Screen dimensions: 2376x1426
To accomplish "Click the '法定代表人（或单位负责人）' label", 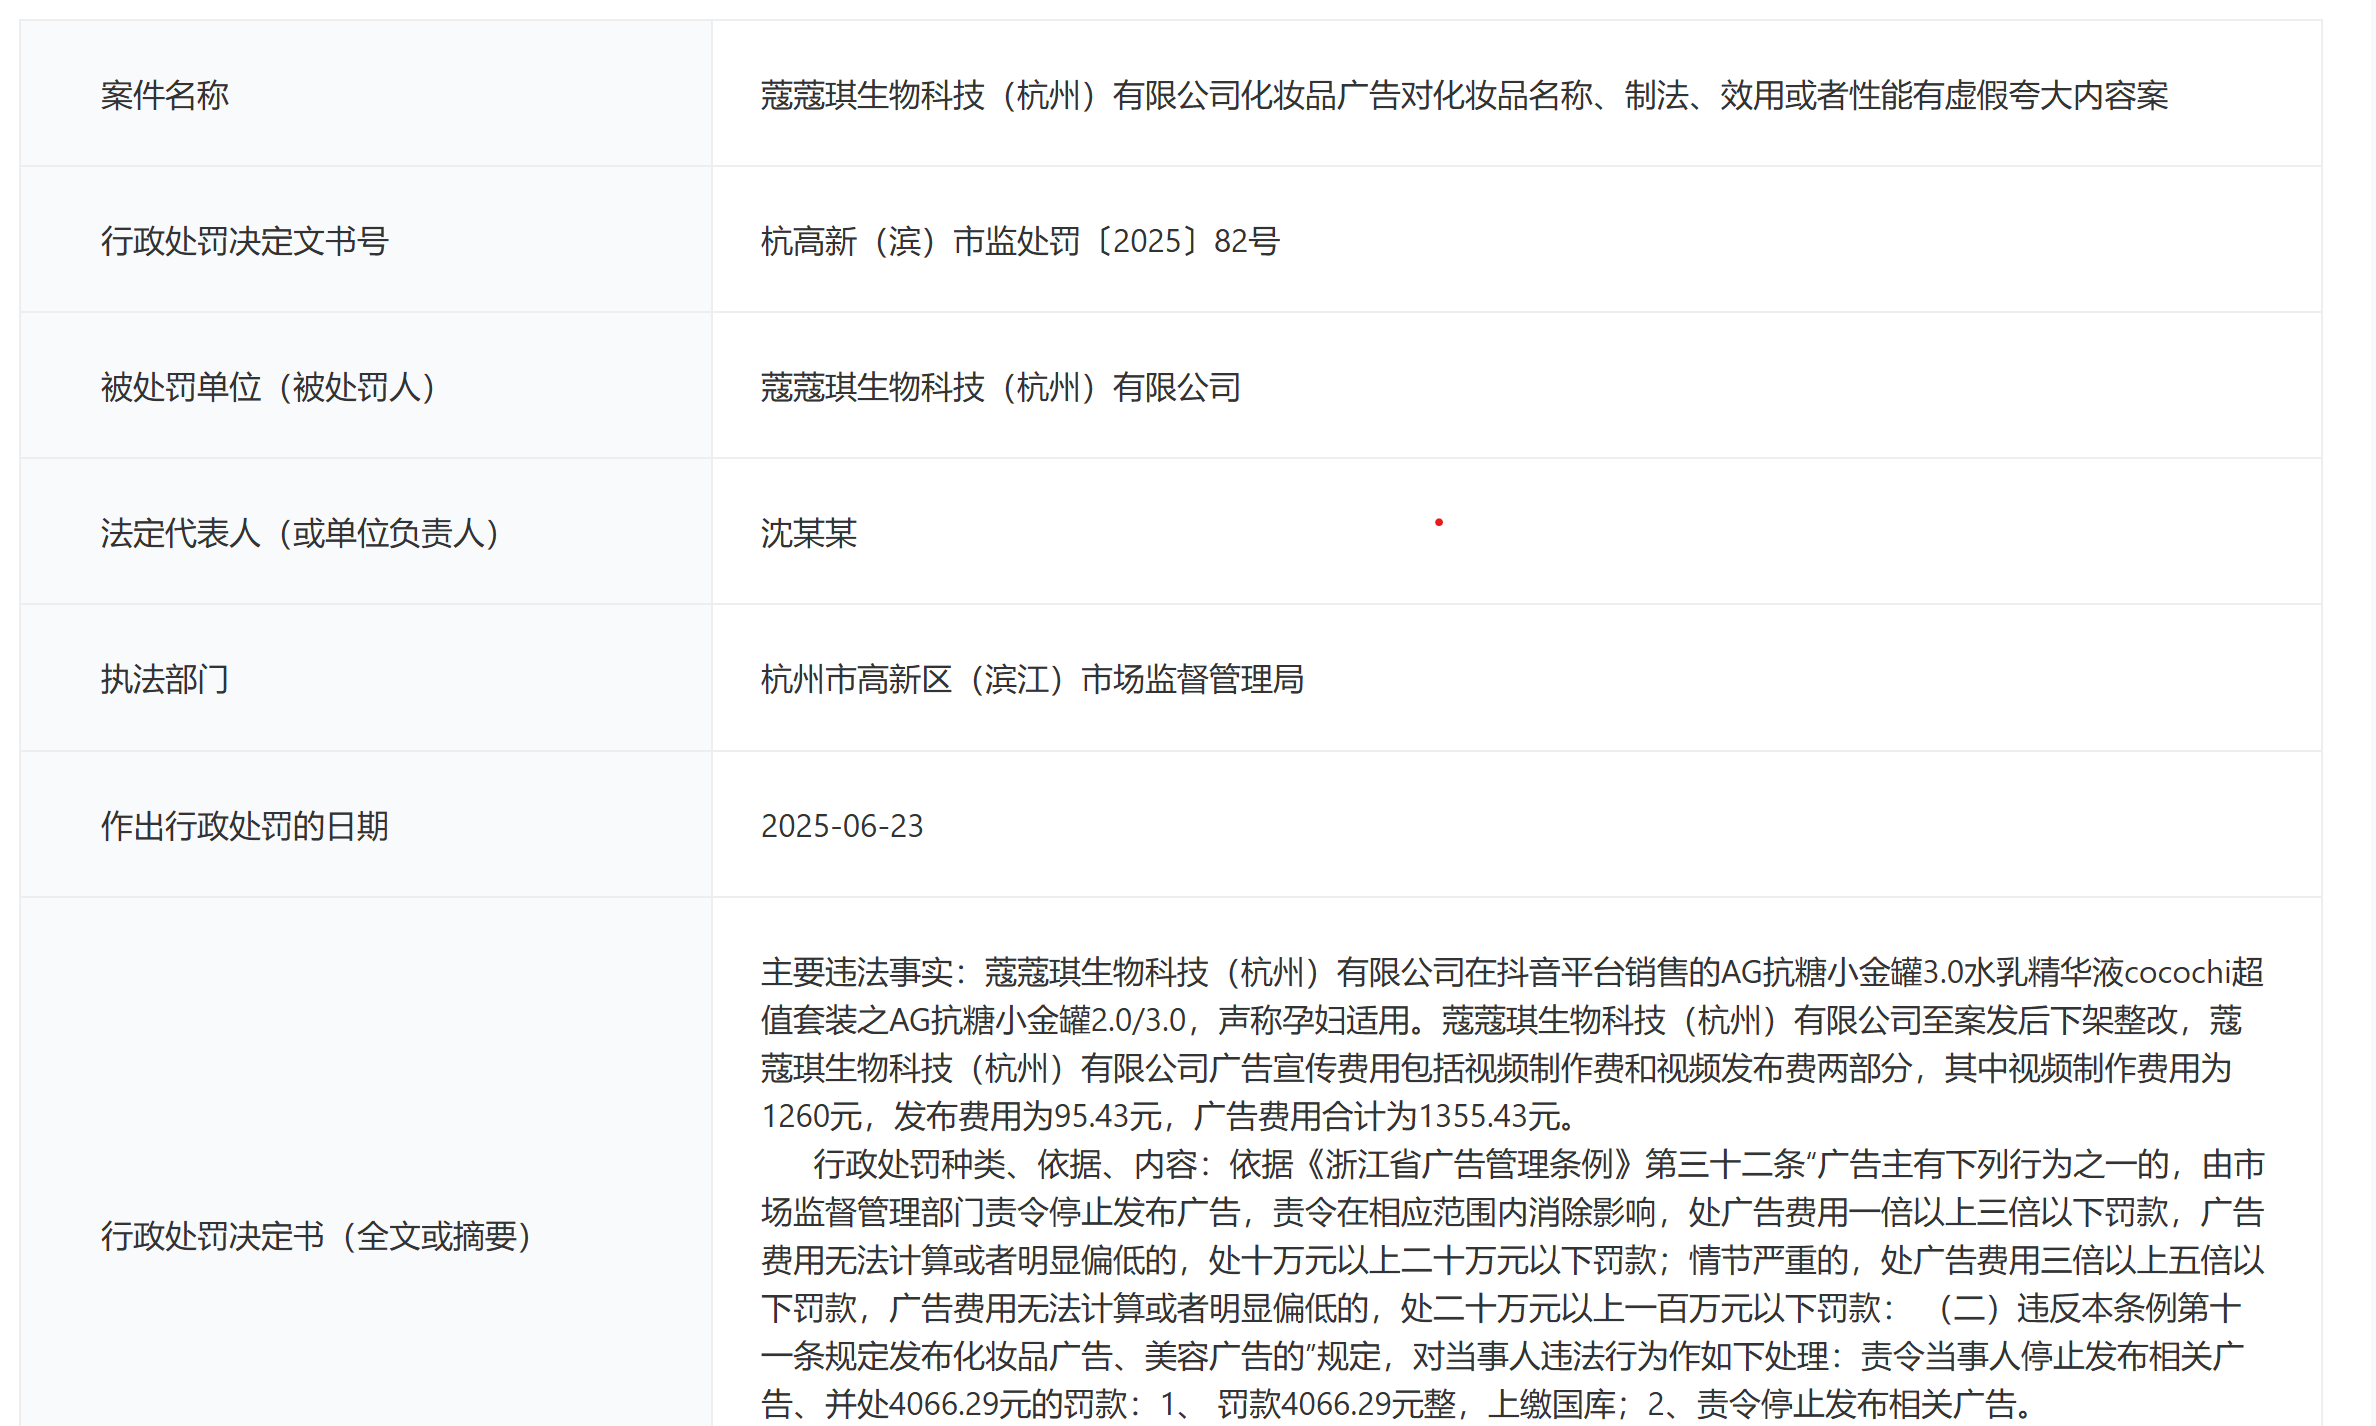I will (x=300, y=533).
